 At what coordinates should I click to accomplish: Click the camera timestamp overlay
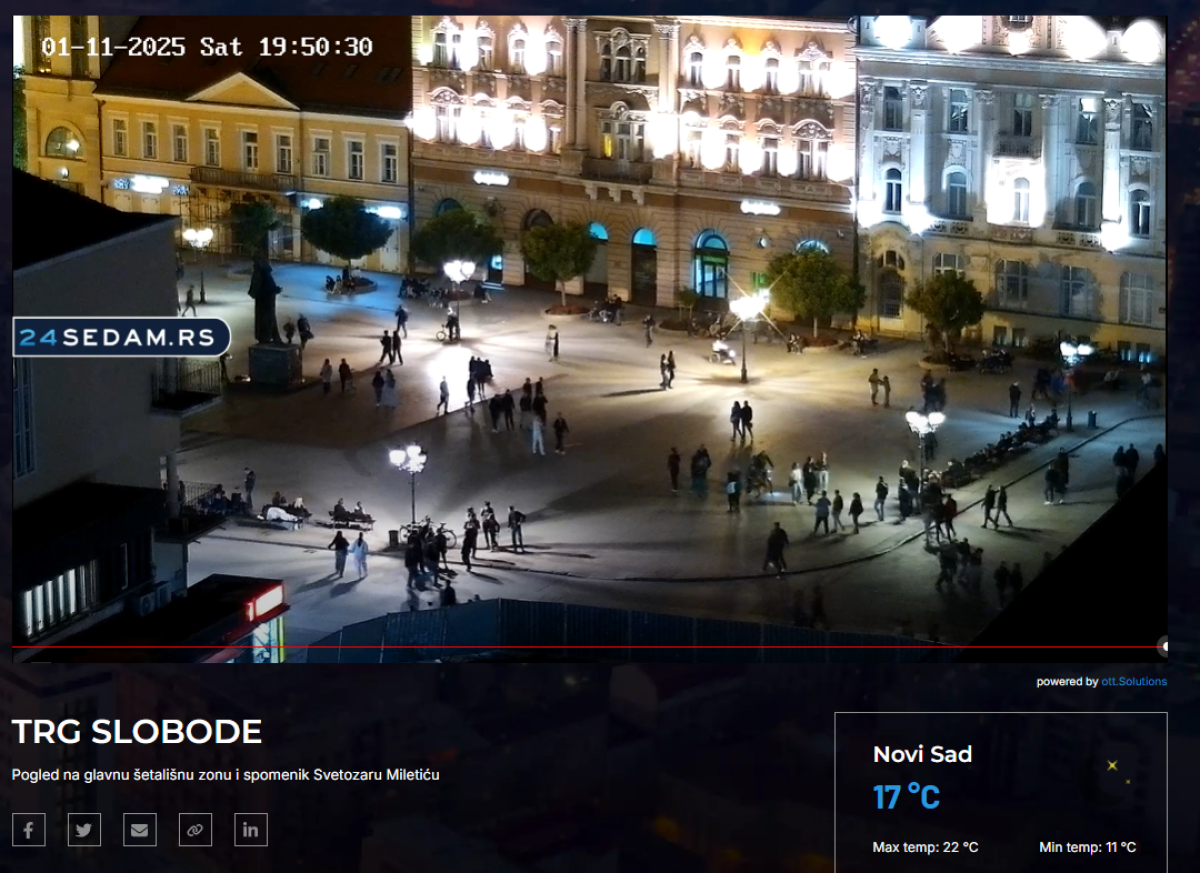(207, 47)
